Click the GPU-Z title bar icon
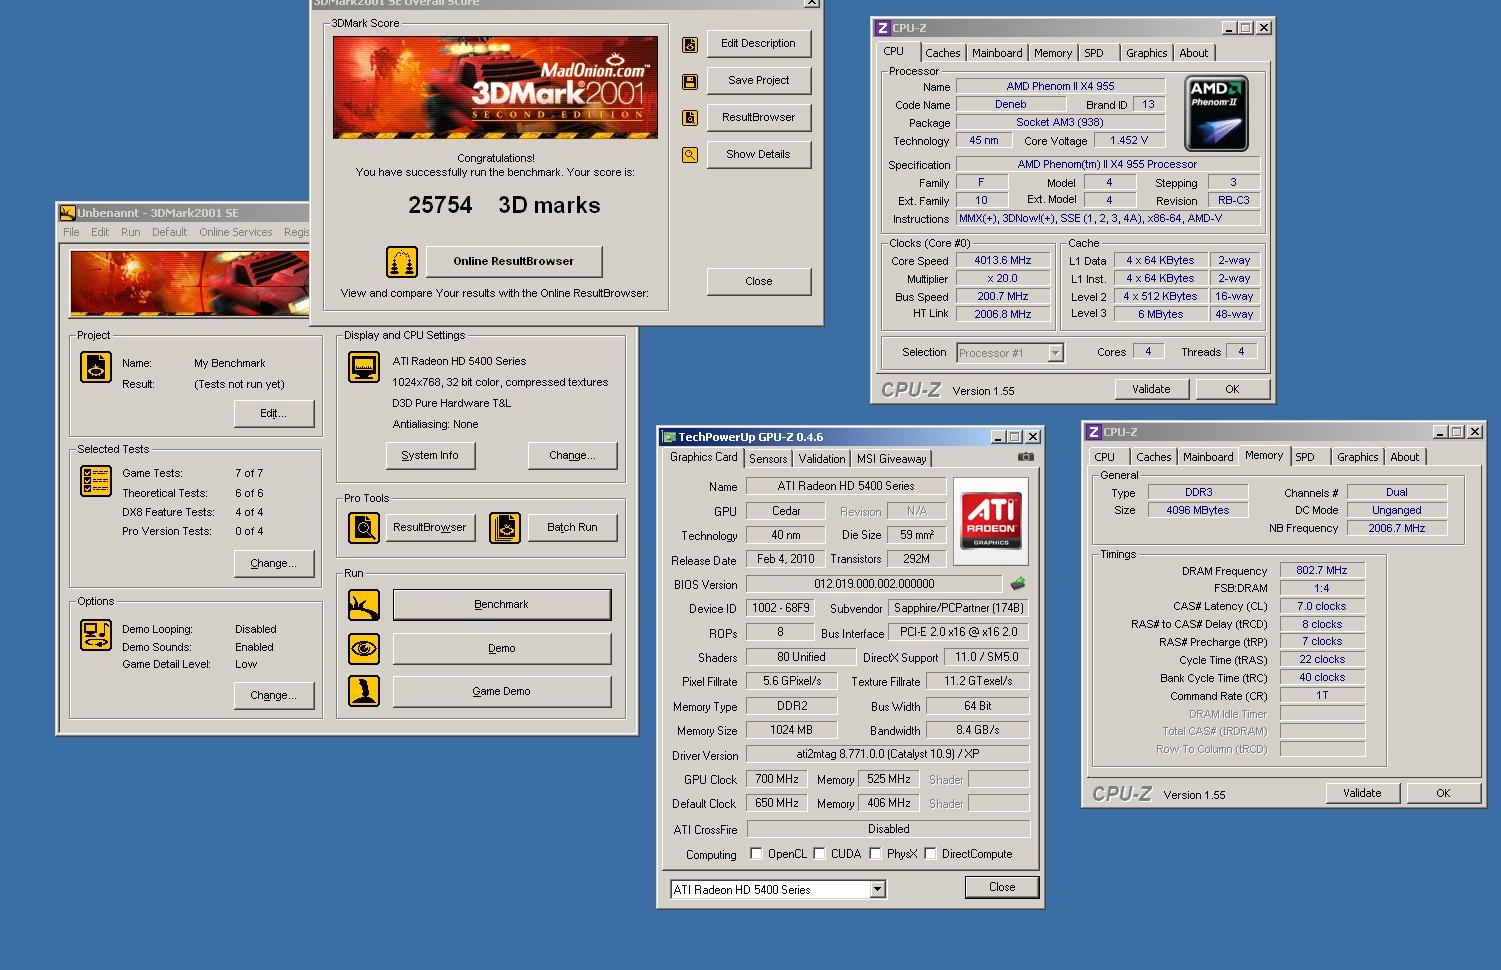The height and width of the screenshot is (970, 1501). click(x=668, y=437)
